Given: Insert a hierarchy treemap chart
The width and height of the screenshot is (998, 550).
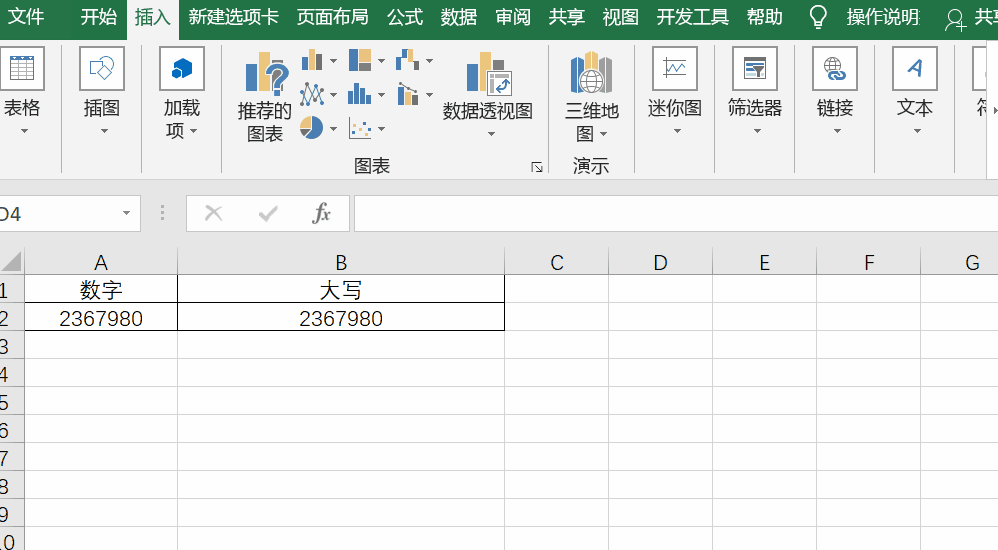Looking at the screenshot, I should pyautogui.click(x=360, y=60).
